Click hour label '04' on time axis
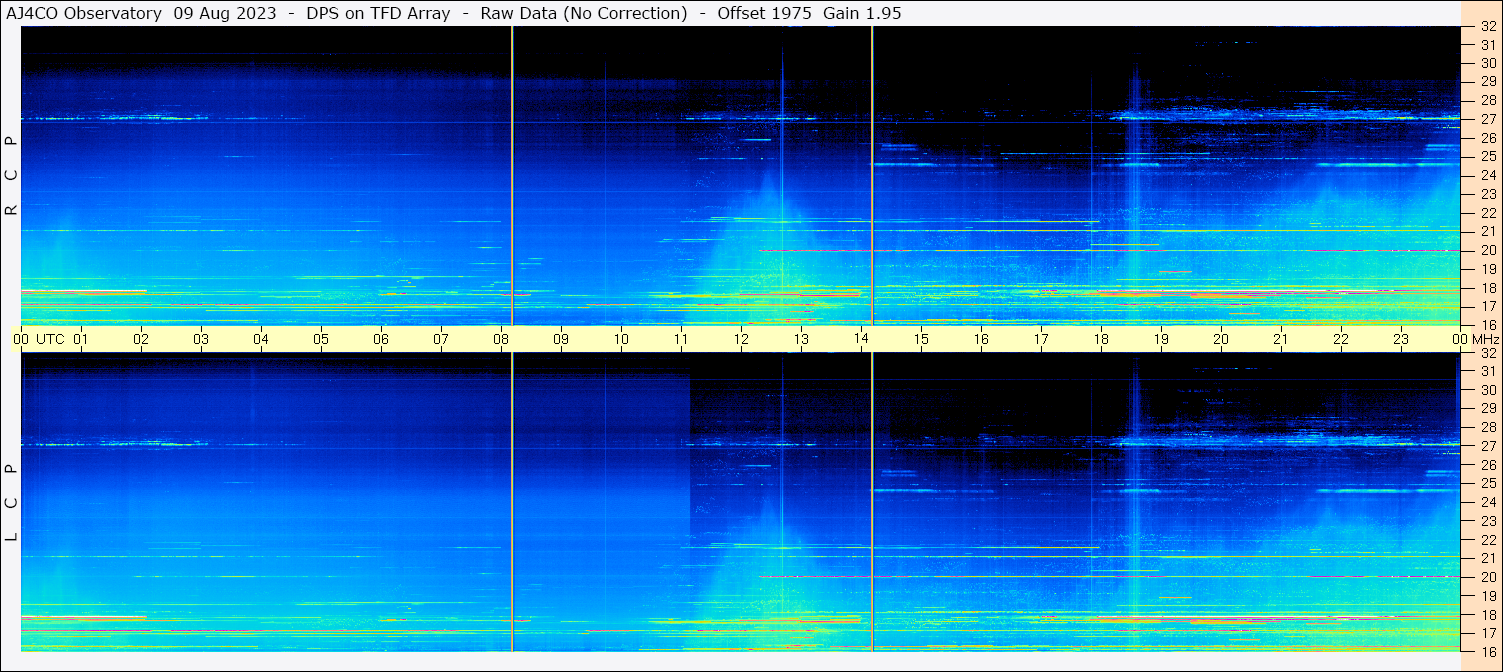This screenshot has width=1503, height=672. 261,339
